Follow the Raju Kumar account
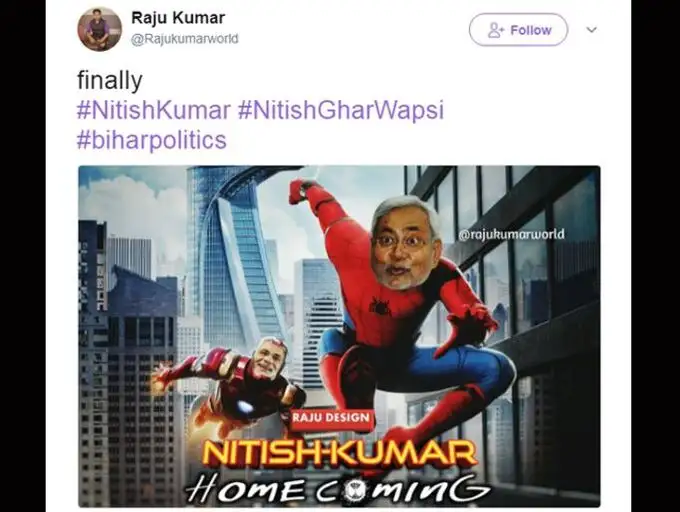Image resolution: width=680 pixels, height=512 pixels. tap(518, 29)
